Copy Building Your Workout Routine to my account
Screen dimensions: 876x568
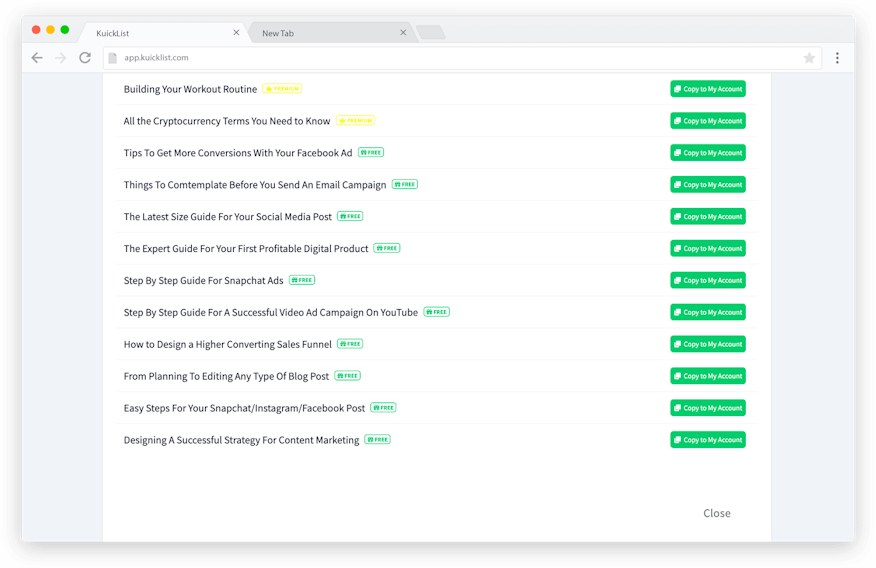pyautogui.click(x=707, y=89)
